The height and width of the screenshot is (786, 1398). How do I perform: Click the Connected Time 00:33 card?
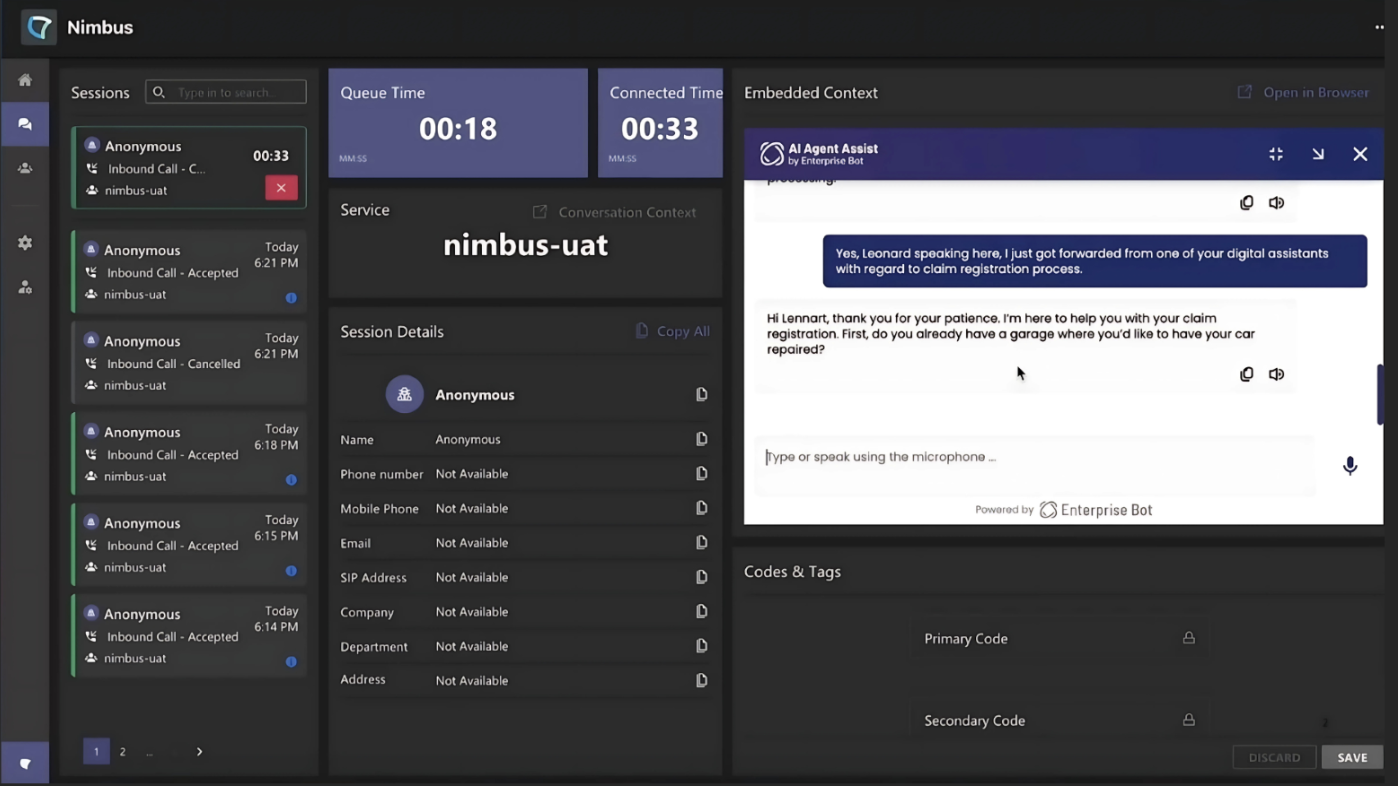660,123
